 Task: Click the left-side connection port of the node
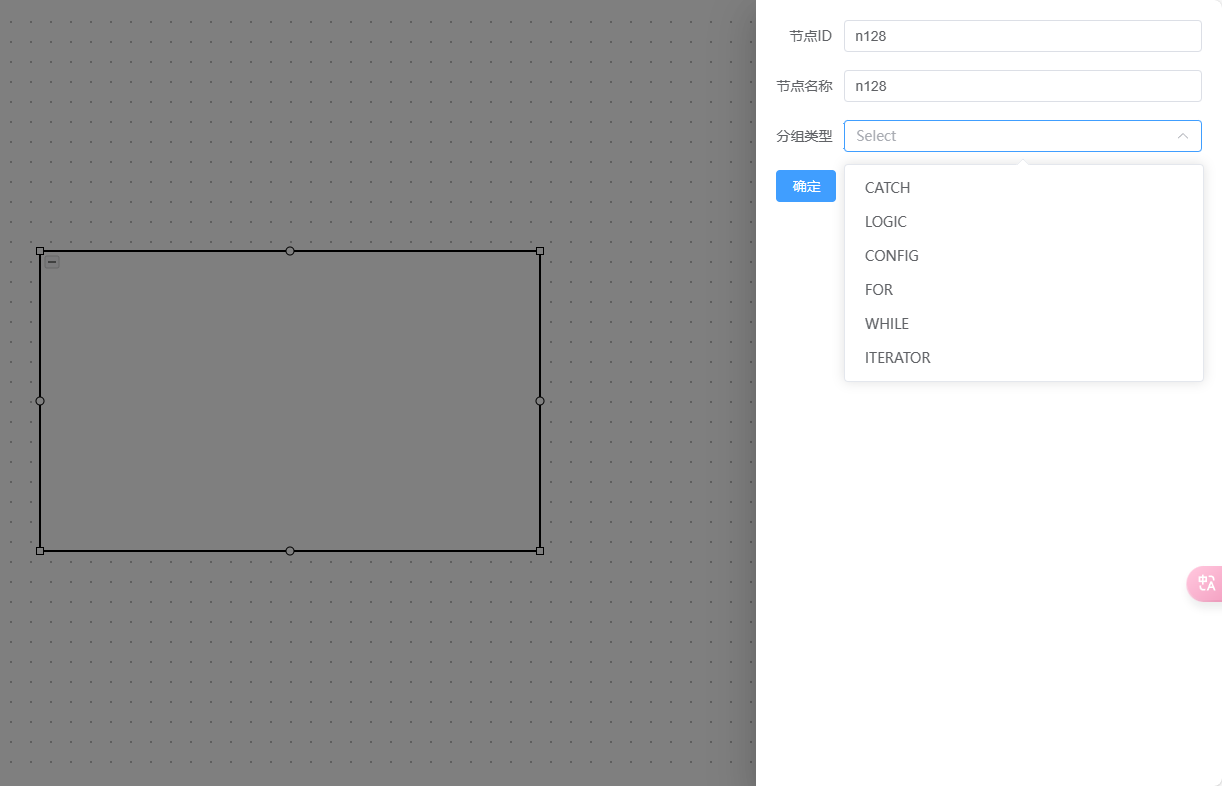pyautogui.click(x=40, y=401)
